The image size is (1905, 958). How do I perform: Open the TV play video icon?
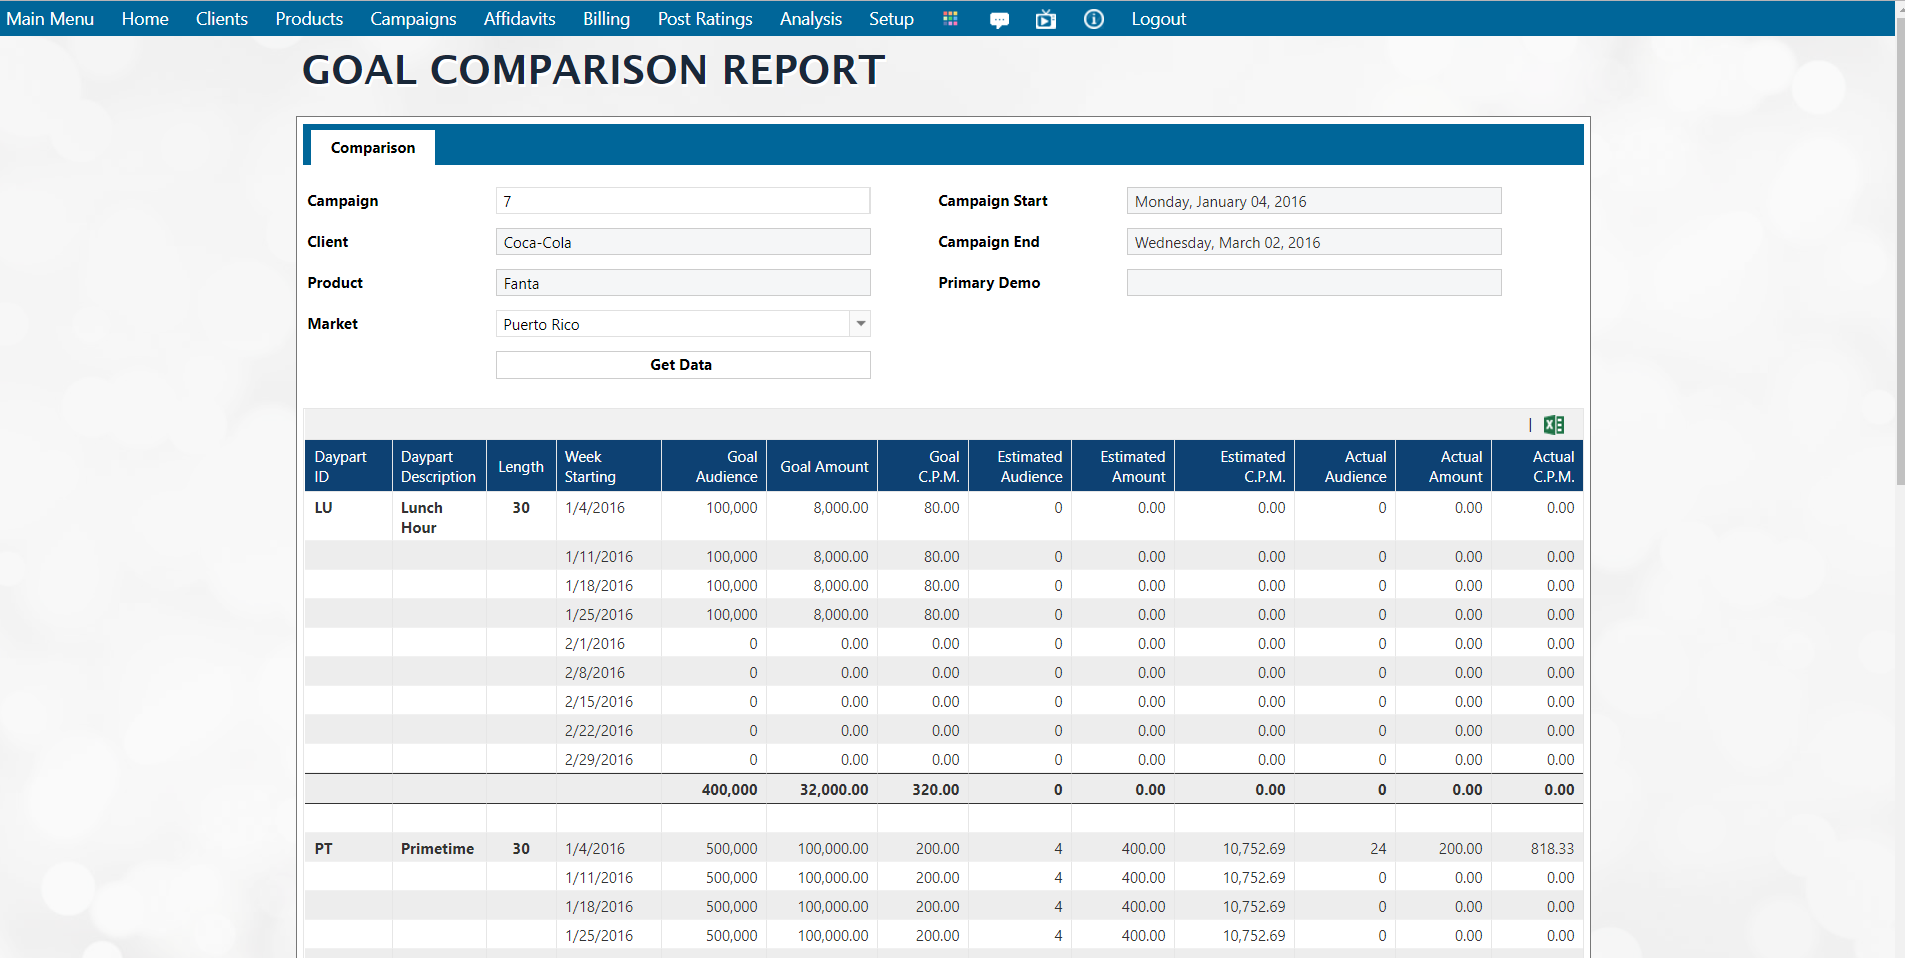(1045, 19)
